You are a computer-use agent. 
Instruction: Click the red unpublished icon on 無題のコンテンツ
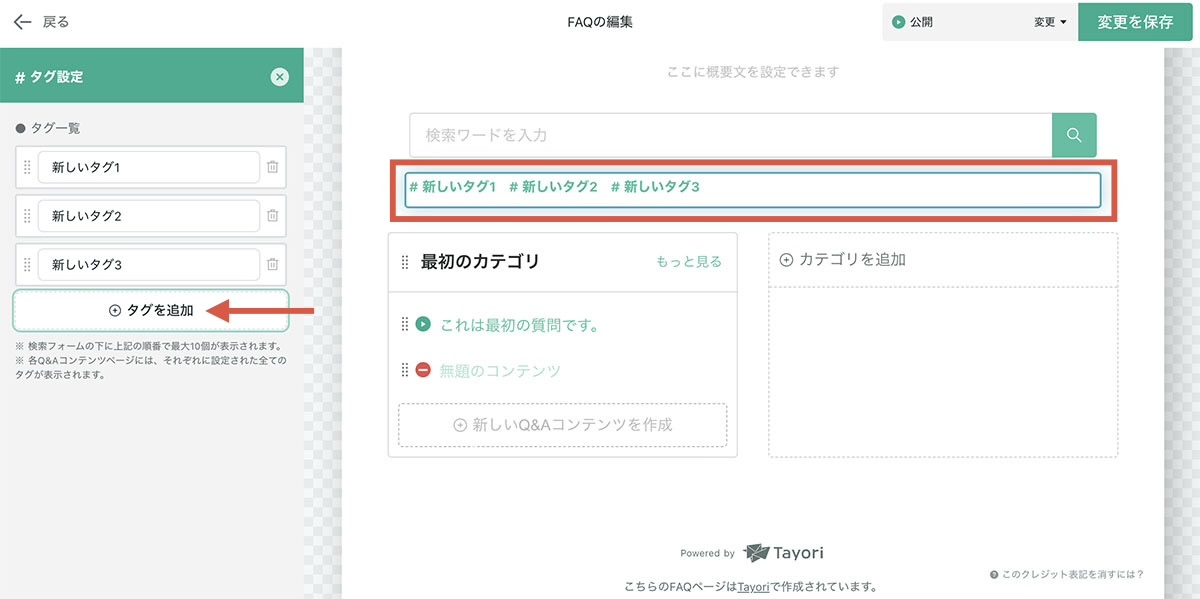click(x=423, y=371)
